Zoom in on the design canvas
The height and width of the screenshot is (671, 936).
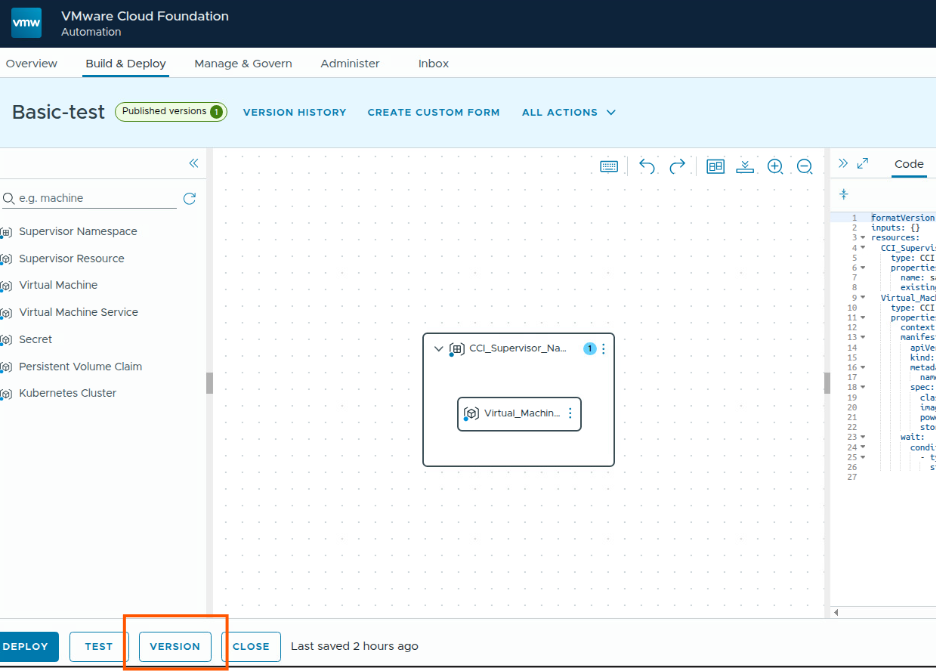[775, 167]
